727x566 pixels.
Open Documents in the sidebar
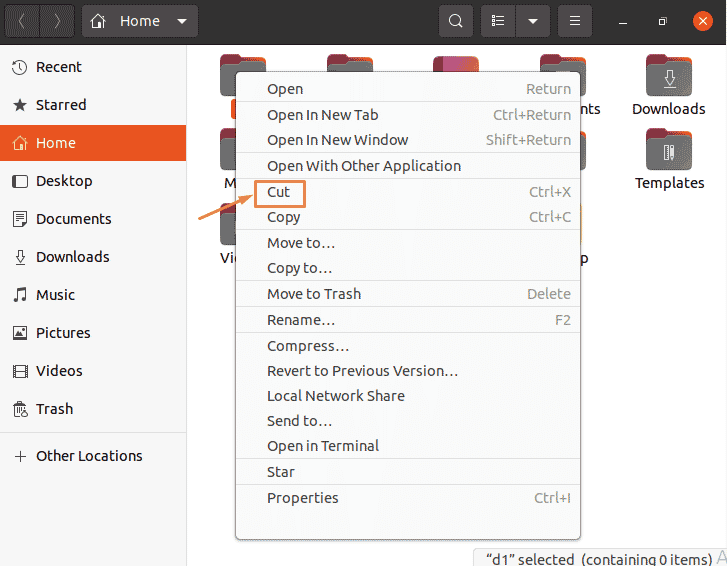coord(93,219)
